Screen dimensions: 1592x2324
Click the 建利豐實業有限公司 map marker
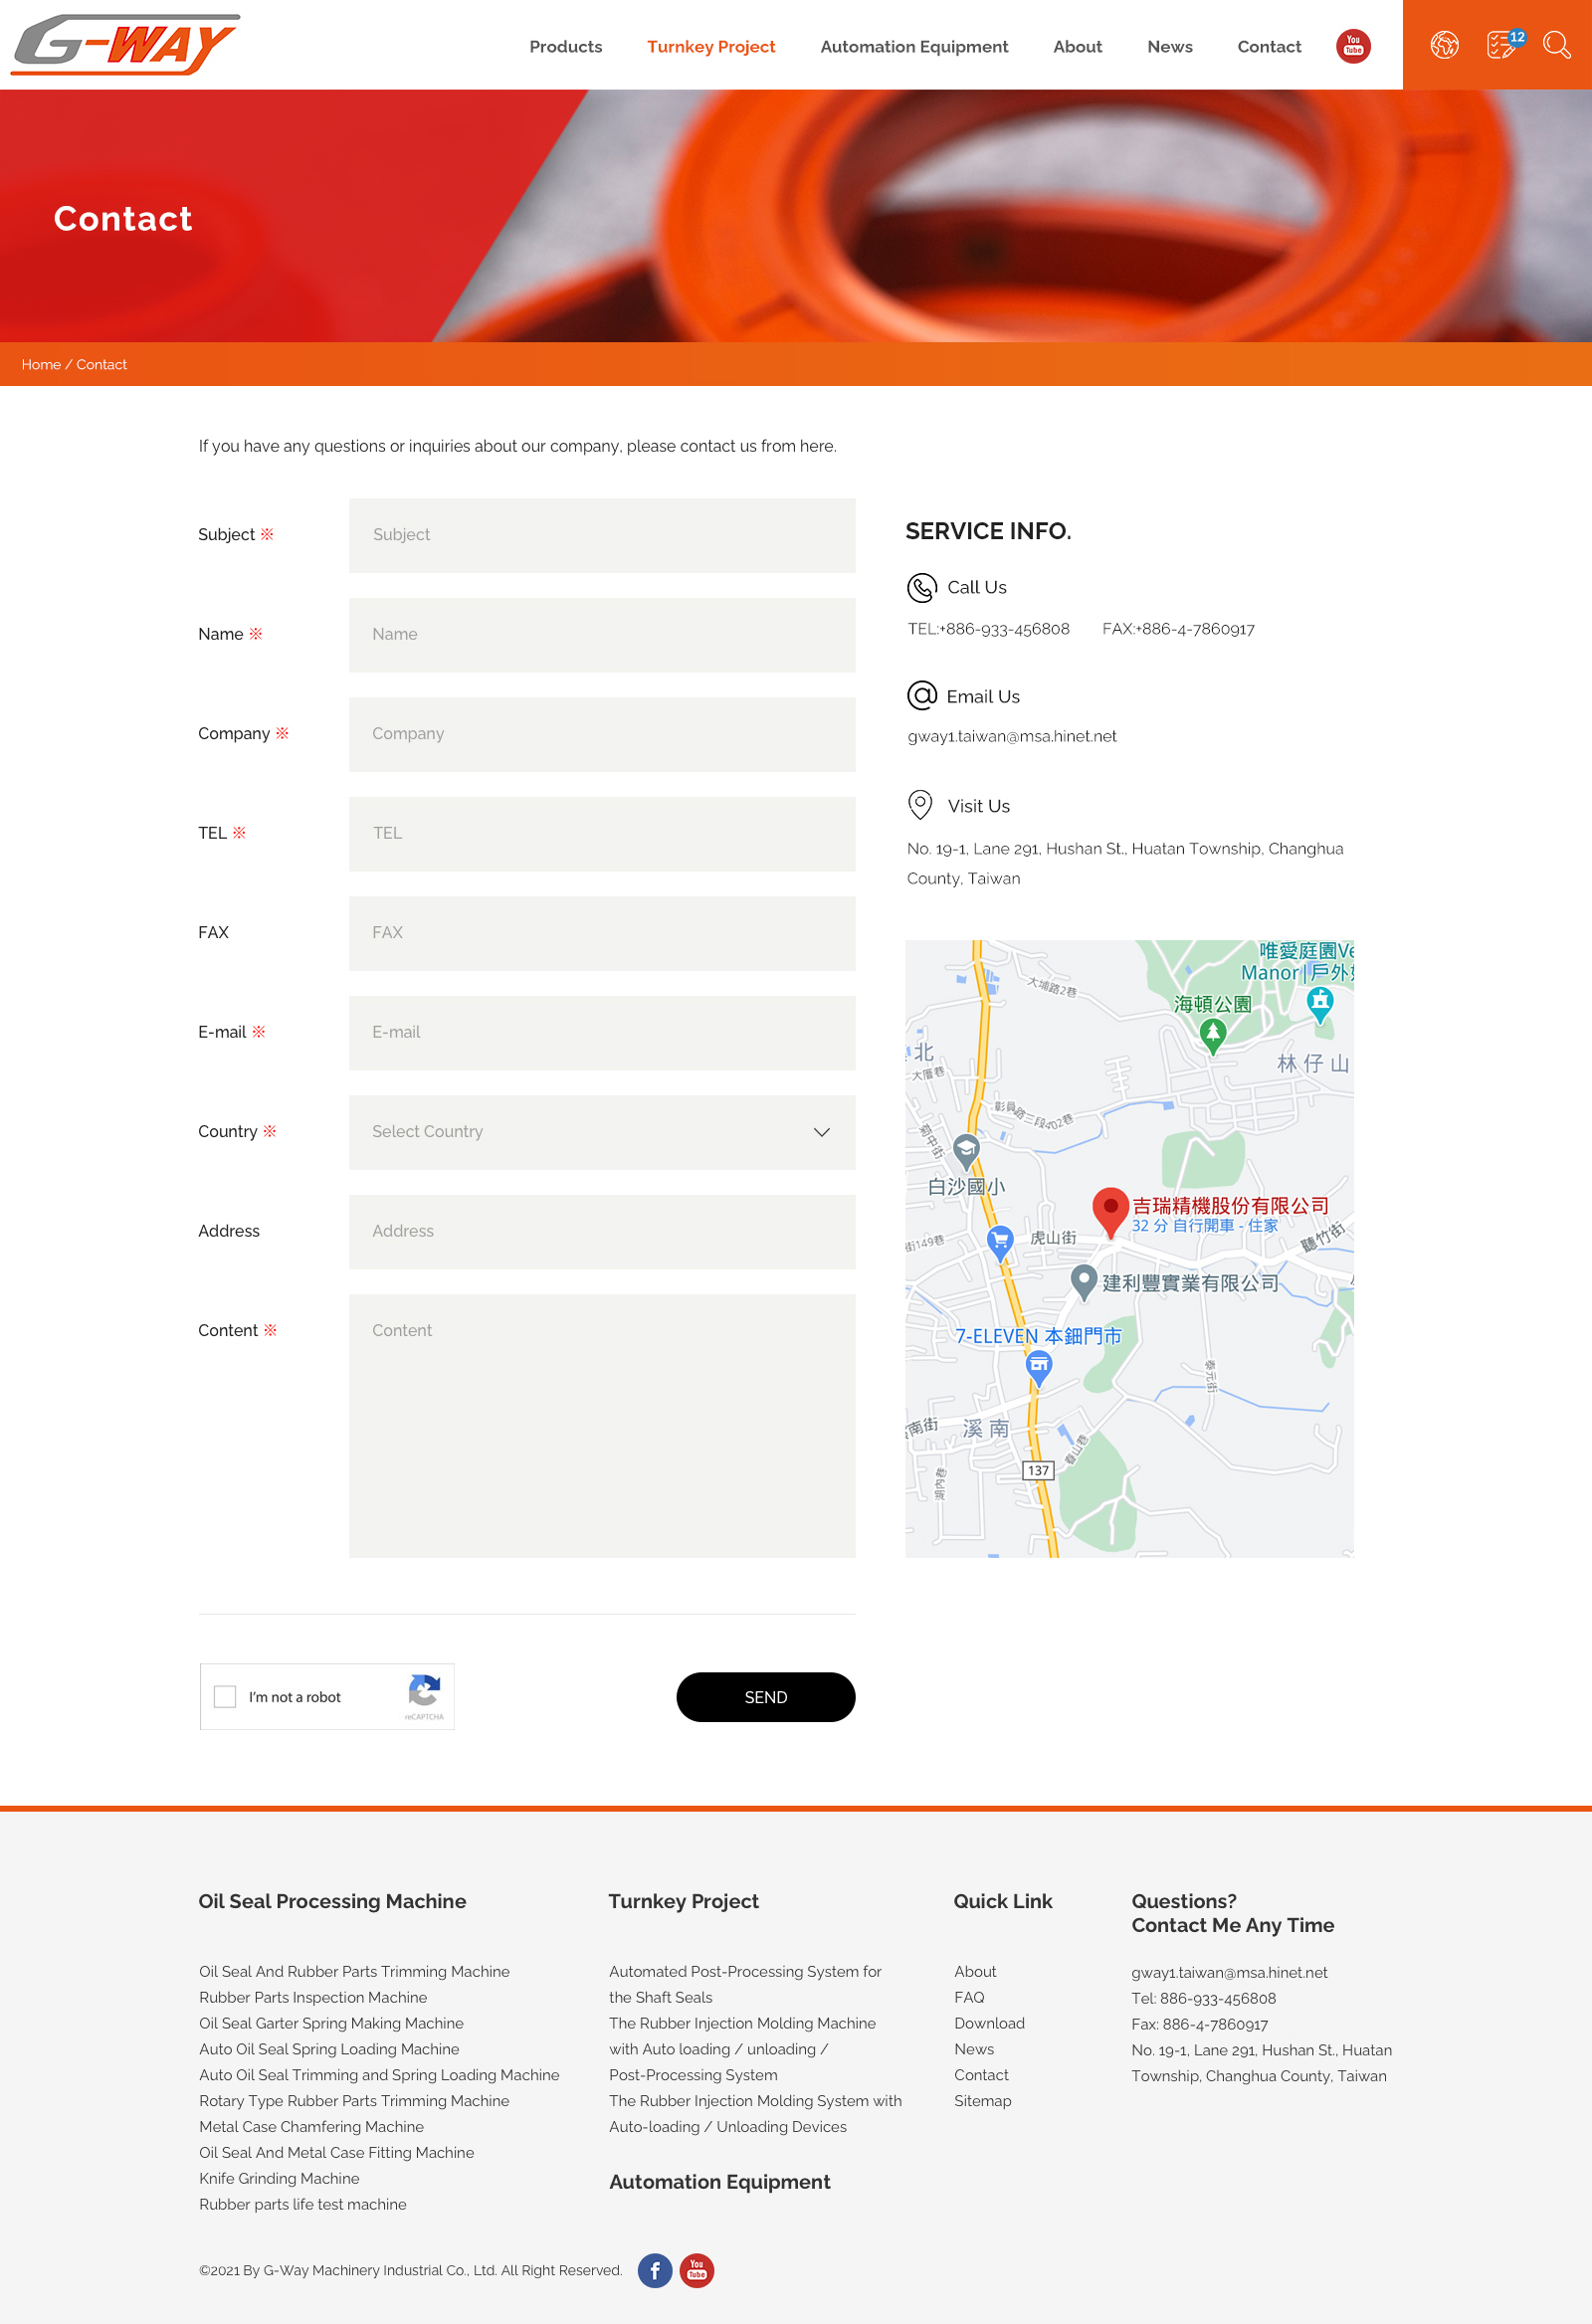coord(1084,1282)
